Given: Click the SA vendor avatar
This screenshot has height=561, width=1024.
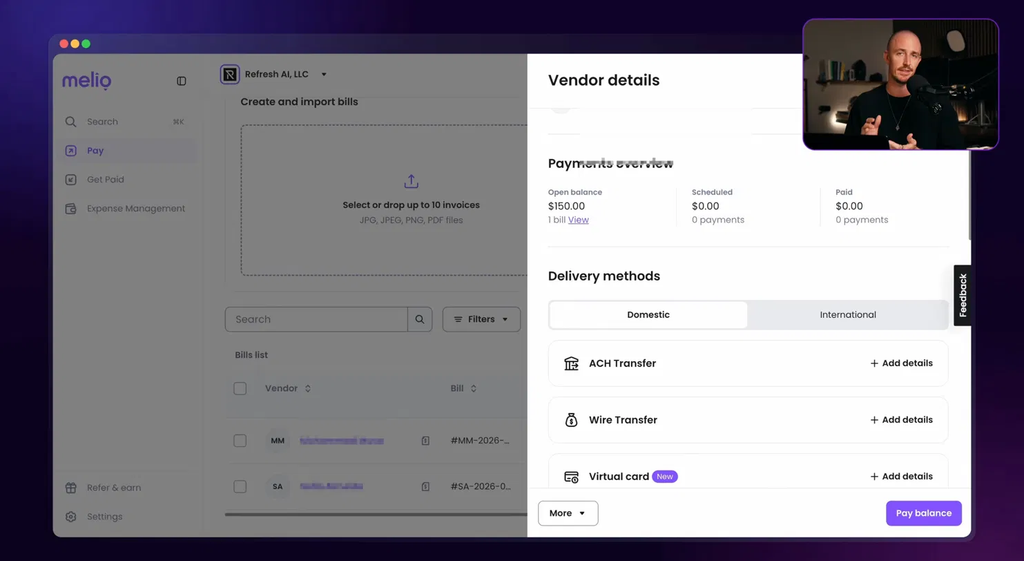Looking at the screenshot, I should [278, 487].
